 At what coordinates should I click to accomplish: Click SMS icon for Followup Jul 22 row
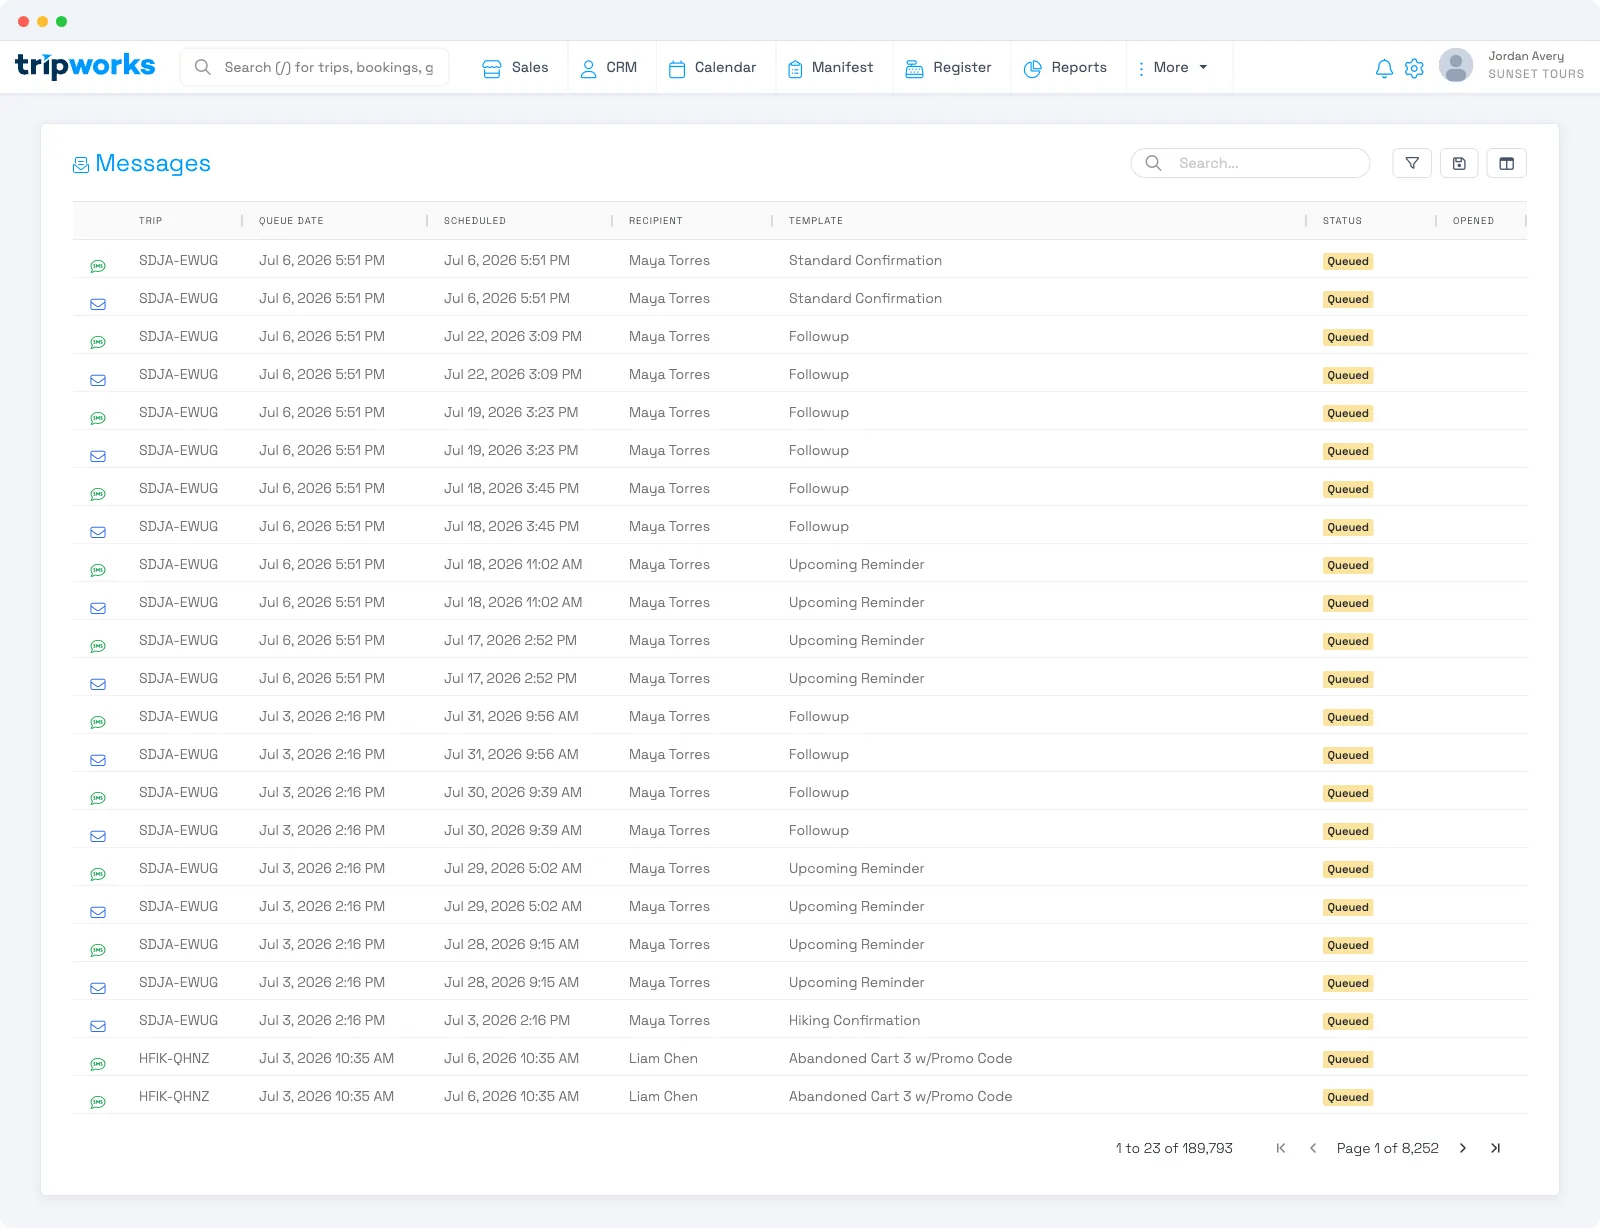tap(98, 342)
